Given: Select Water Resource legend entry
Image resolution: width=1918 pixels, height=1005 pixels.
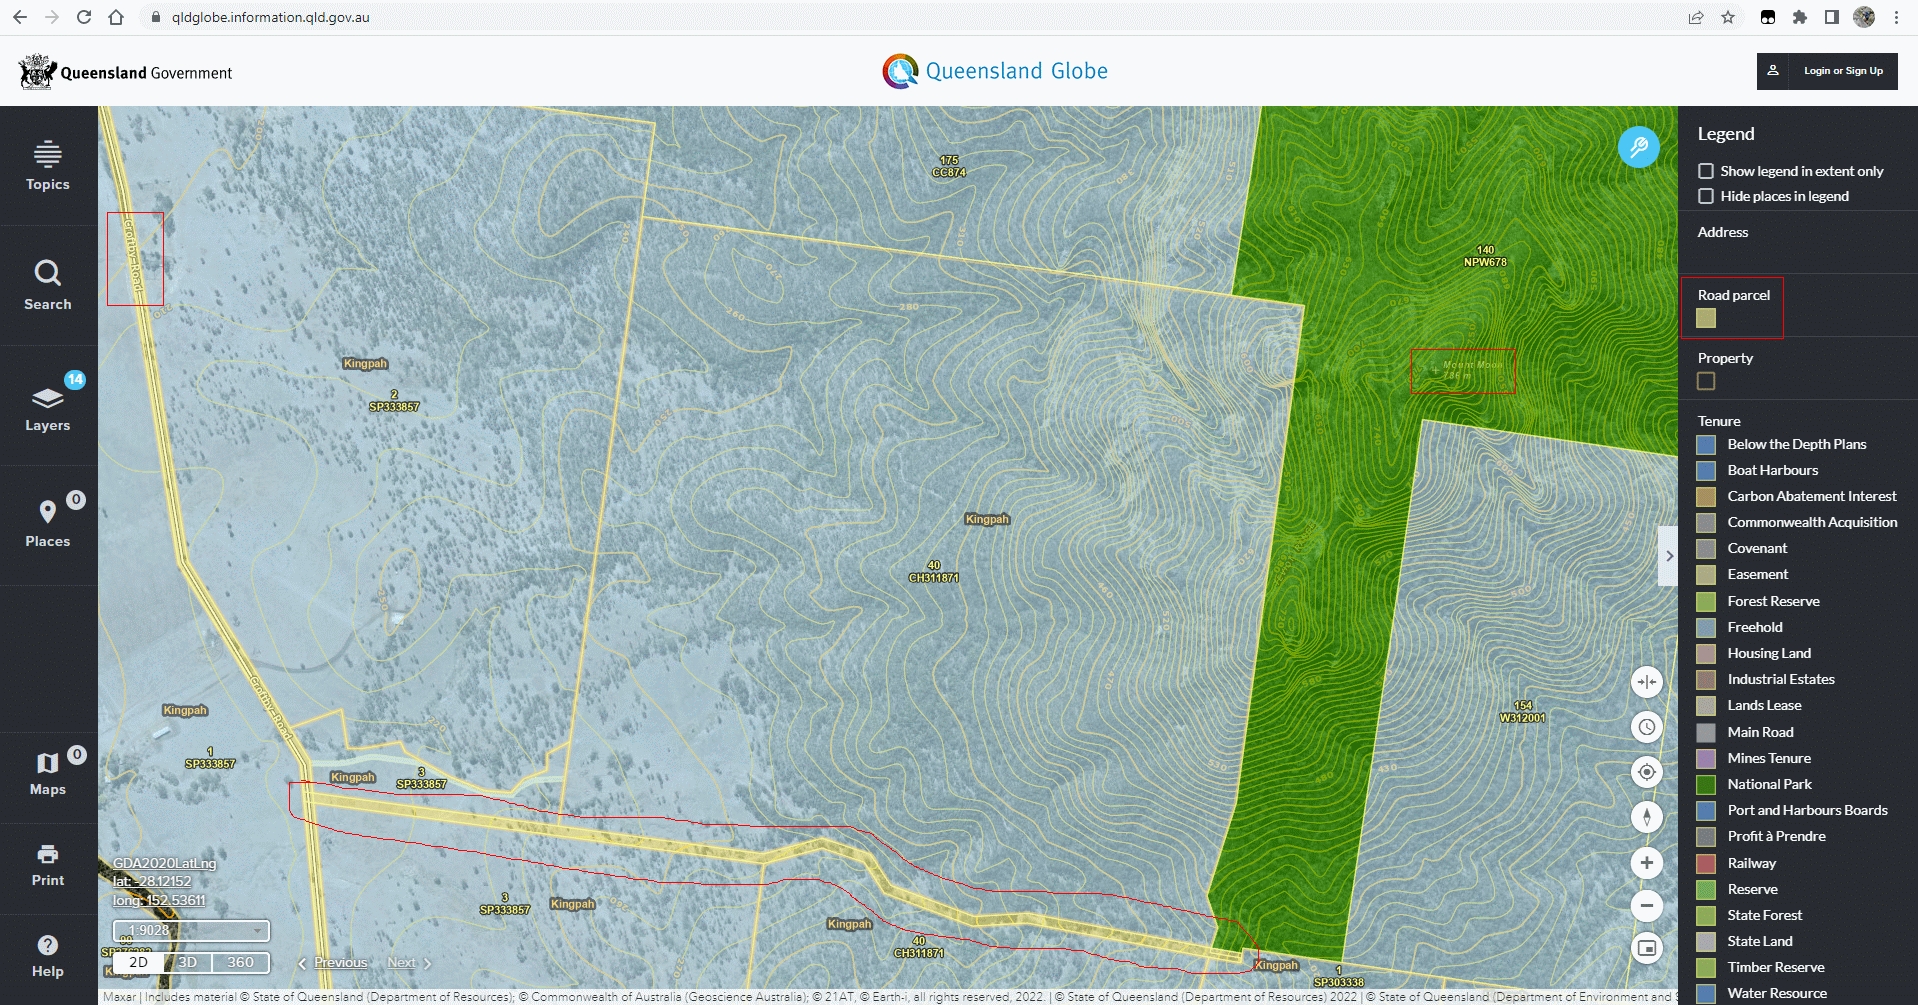Looking at the screenshot, I should click(1776, 993).
